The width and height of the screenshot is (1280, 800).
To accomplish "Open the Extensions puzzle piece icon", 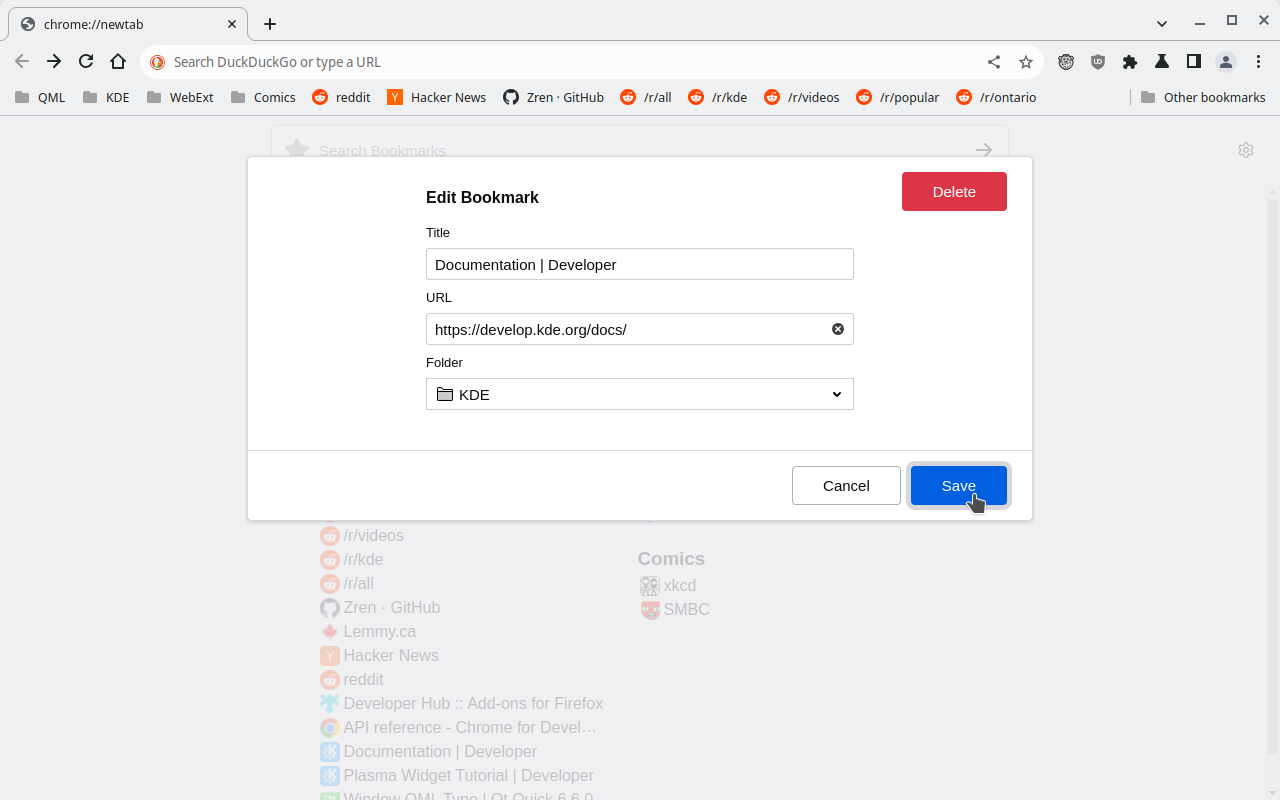I will tap(1130, 61).
